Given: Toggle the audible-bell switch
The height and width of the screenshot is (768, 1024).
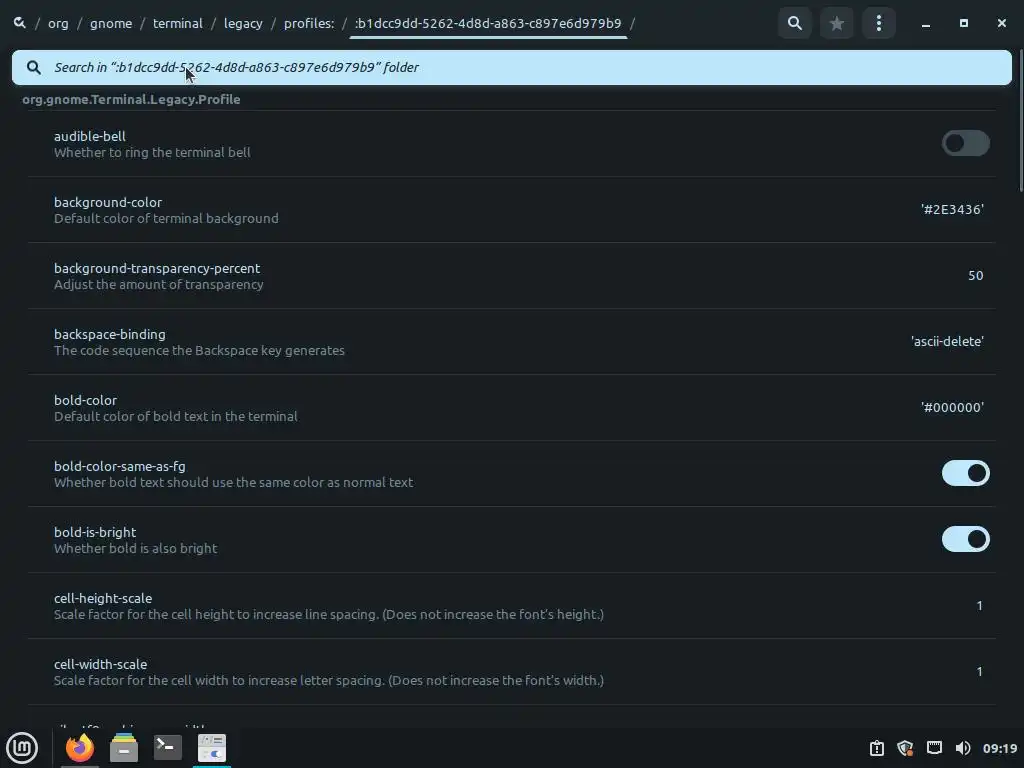Looking at the screenshot, I should (965, 143).
